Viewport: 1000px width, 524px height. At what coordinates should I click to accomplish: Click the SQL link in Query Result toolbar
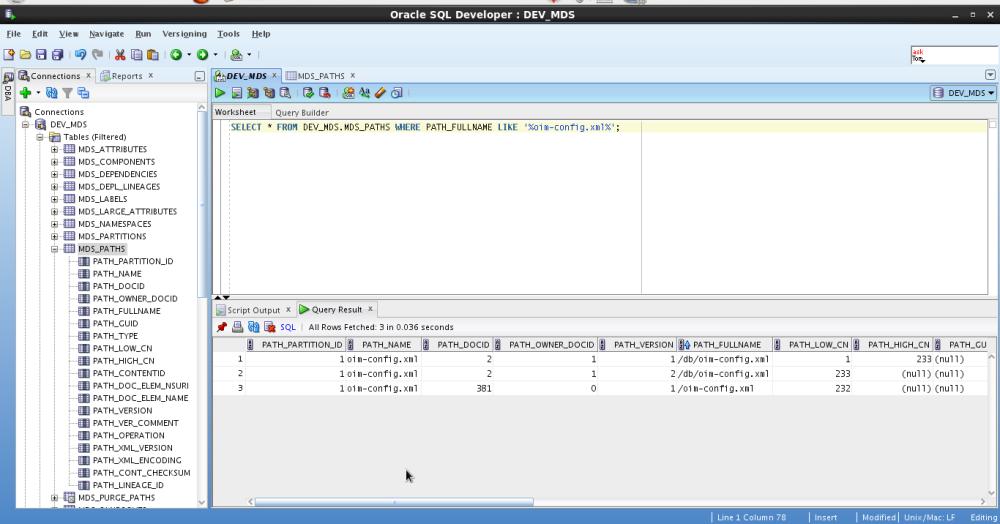coord(287,327)
